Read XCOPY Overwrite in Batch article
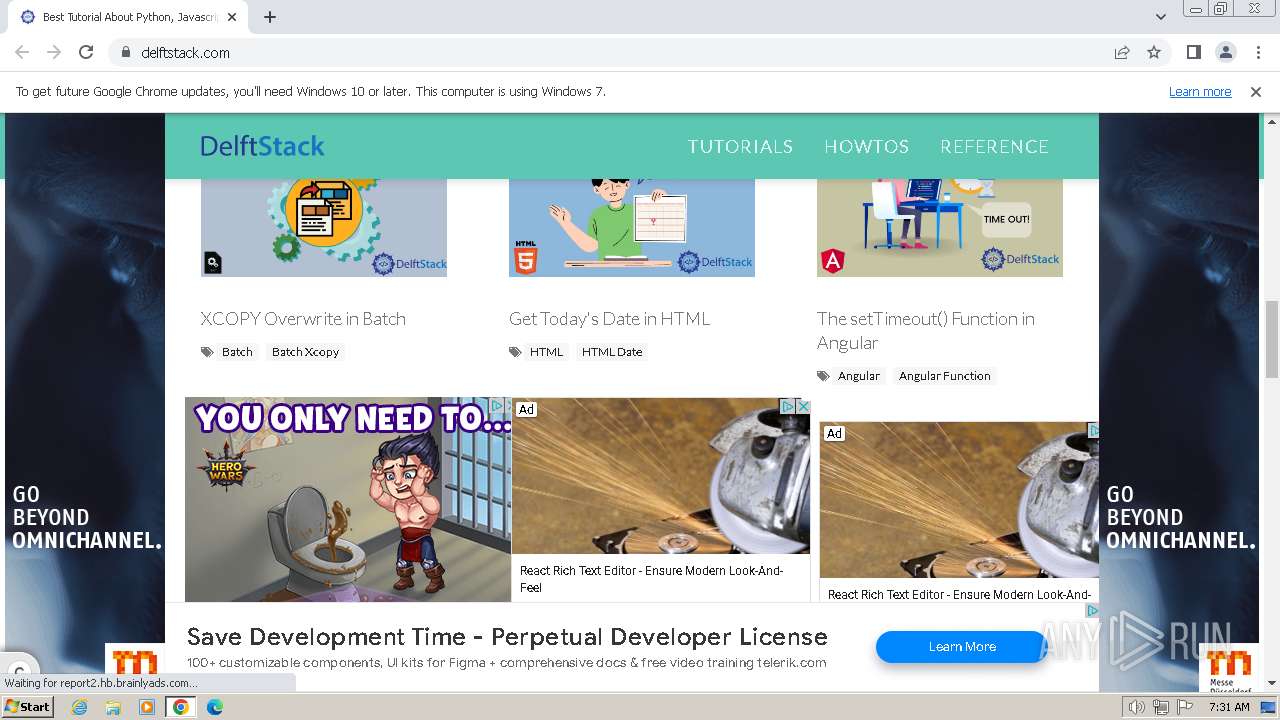 303,318
